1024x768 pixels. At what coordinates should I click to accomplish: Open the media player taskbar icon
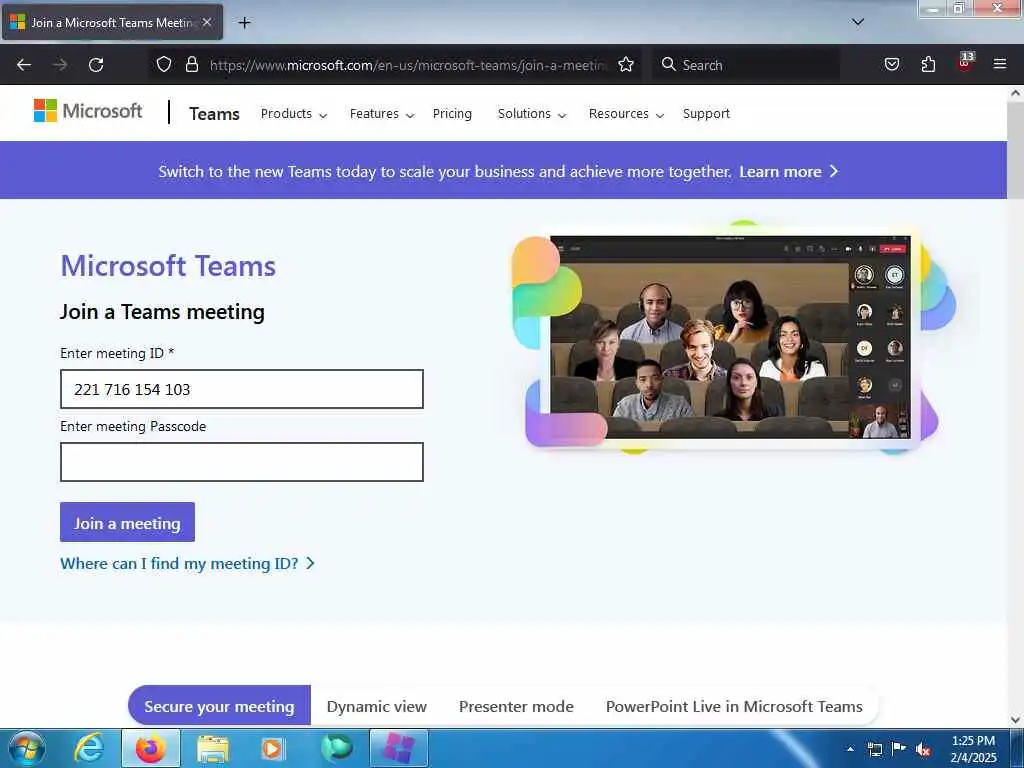coord(272,749)
